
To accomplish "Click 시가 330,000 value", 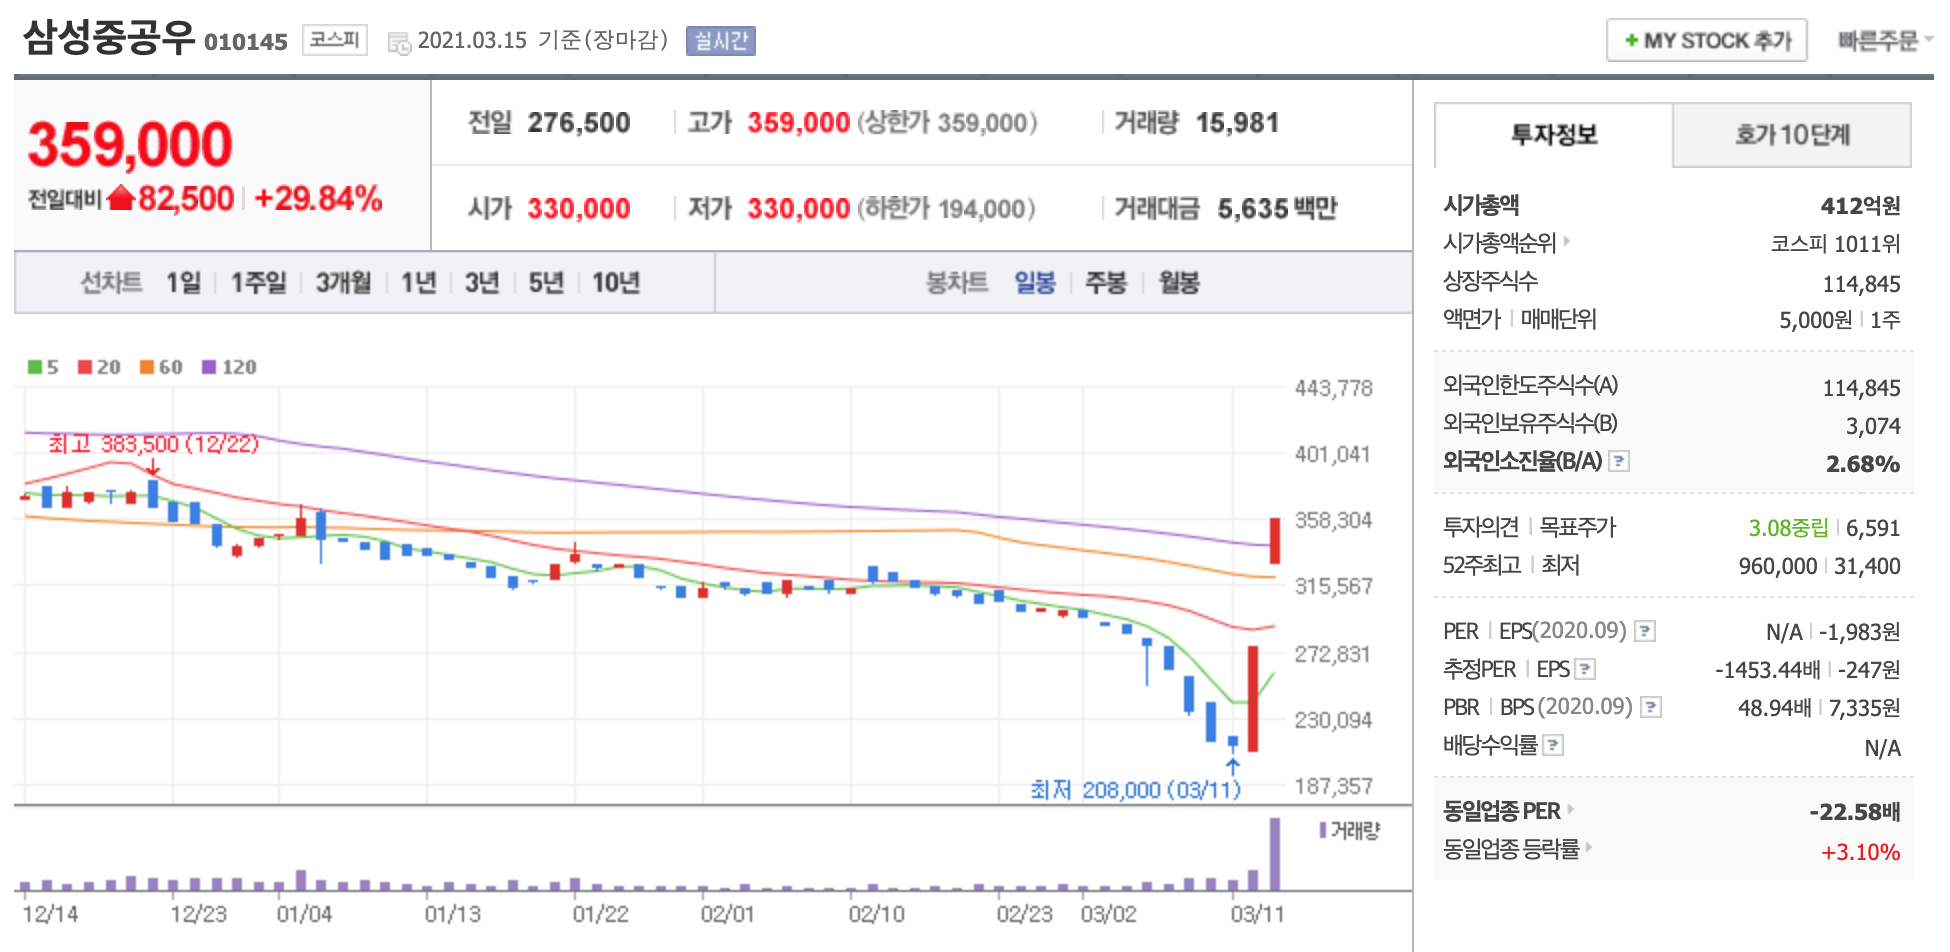I will click(x=579, y=208).
